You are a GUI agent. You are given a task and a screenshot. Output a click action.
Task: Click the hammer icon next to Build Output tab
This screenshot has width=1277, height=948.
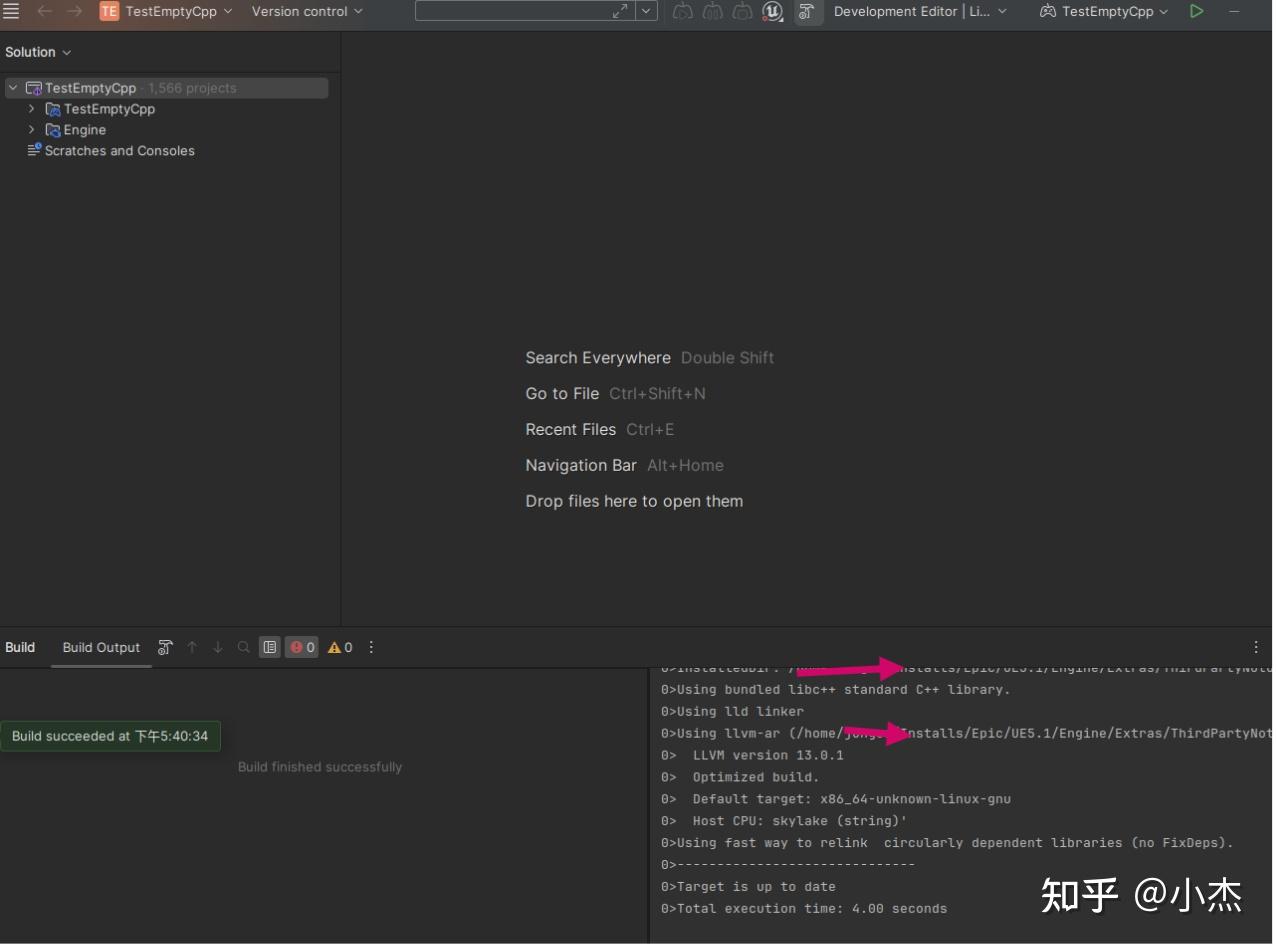coord(165,647)
